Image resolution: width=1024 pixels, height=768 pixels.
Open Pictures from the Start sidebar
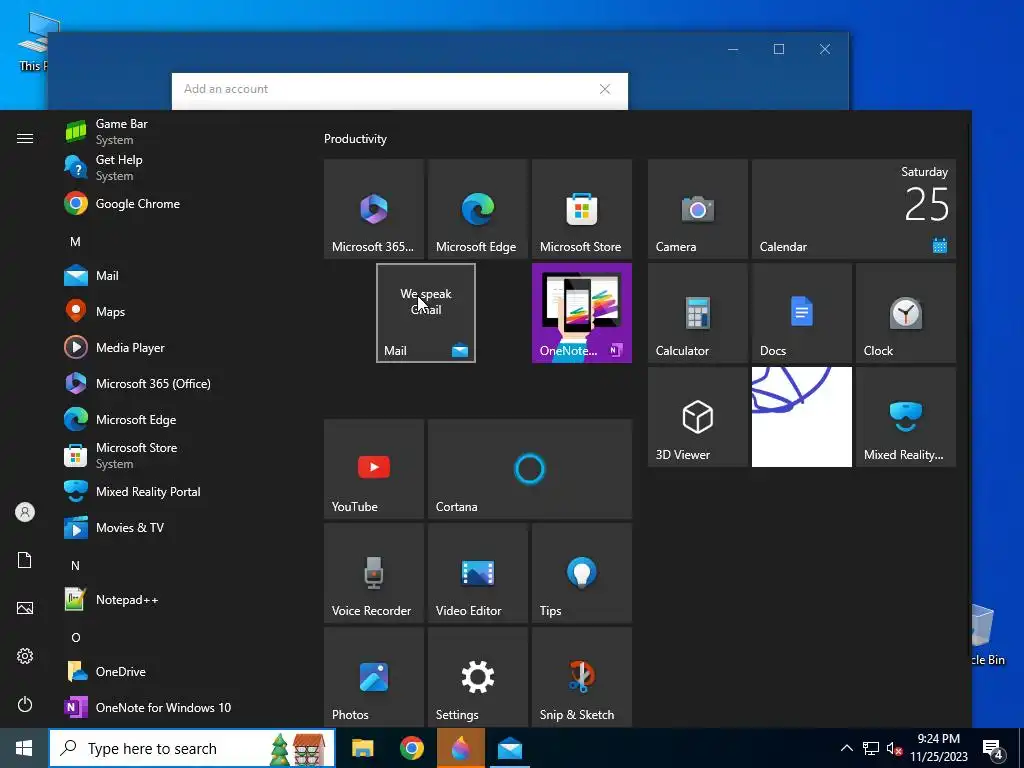point(25,608)
